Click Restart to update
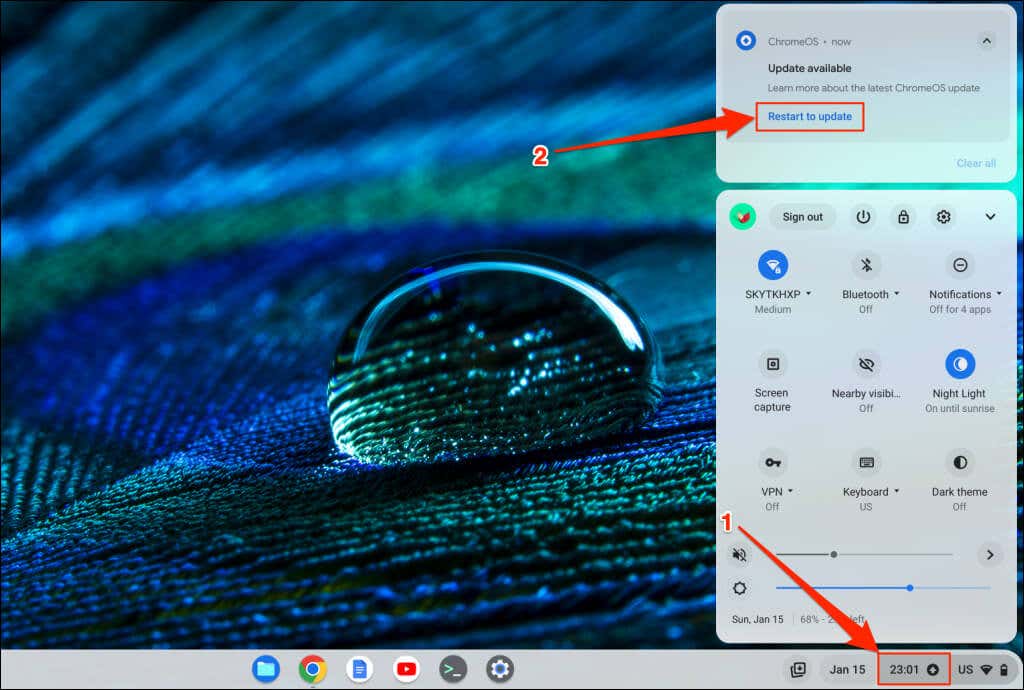Viewport: 1024px width, 690px height. click(810, 116)
